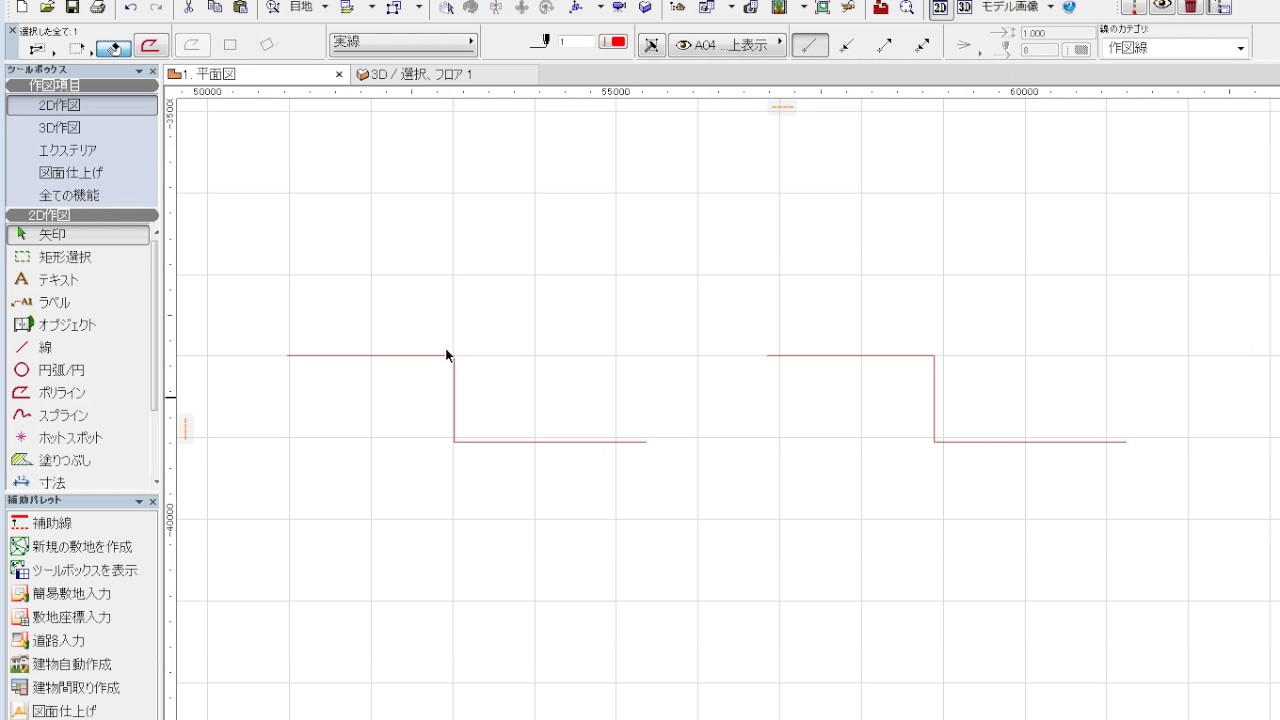Viewport: 1280px width, 720px height.
Task: Select the 寸法 dimension tool
Action: [78, 482]
